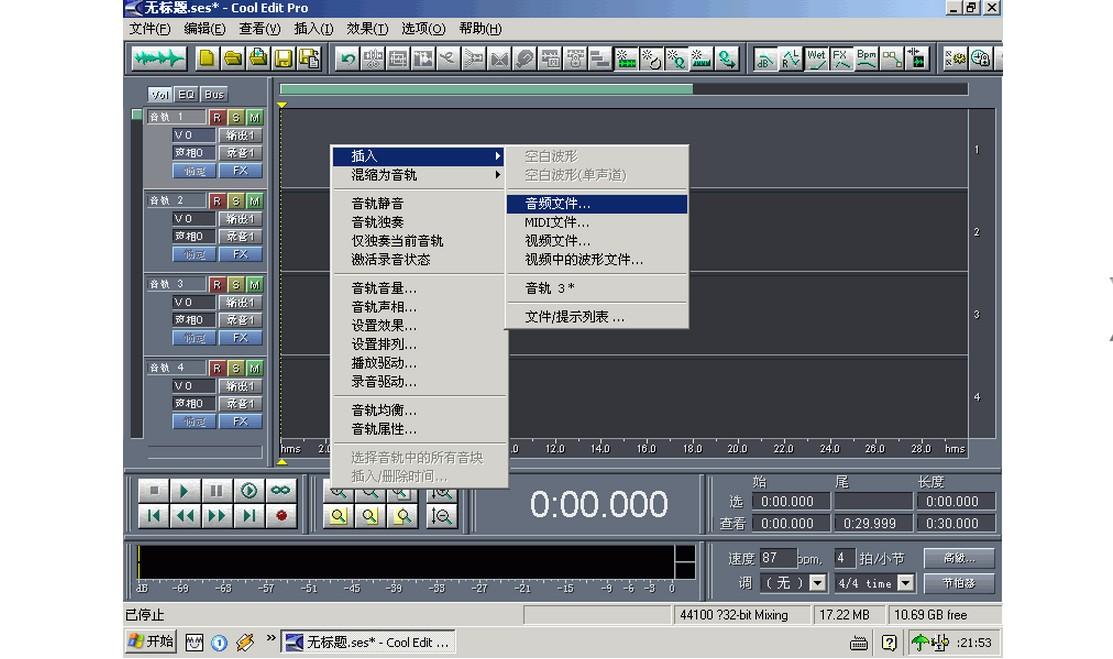Click the Save All toolbar icon
Viewport: 1113px width, 659px height.
(309, 58)
